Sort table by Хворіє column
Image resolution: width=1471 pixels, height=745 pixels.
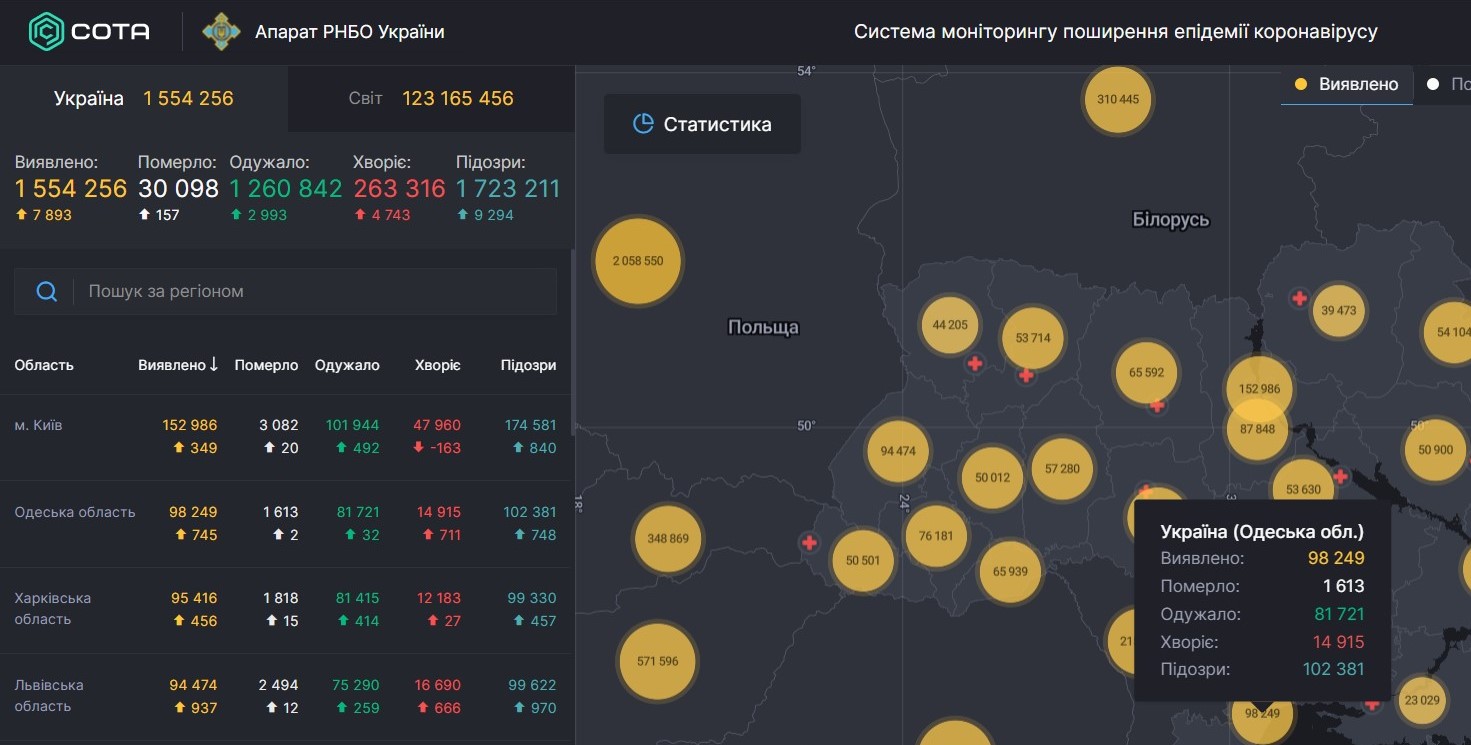437,365
